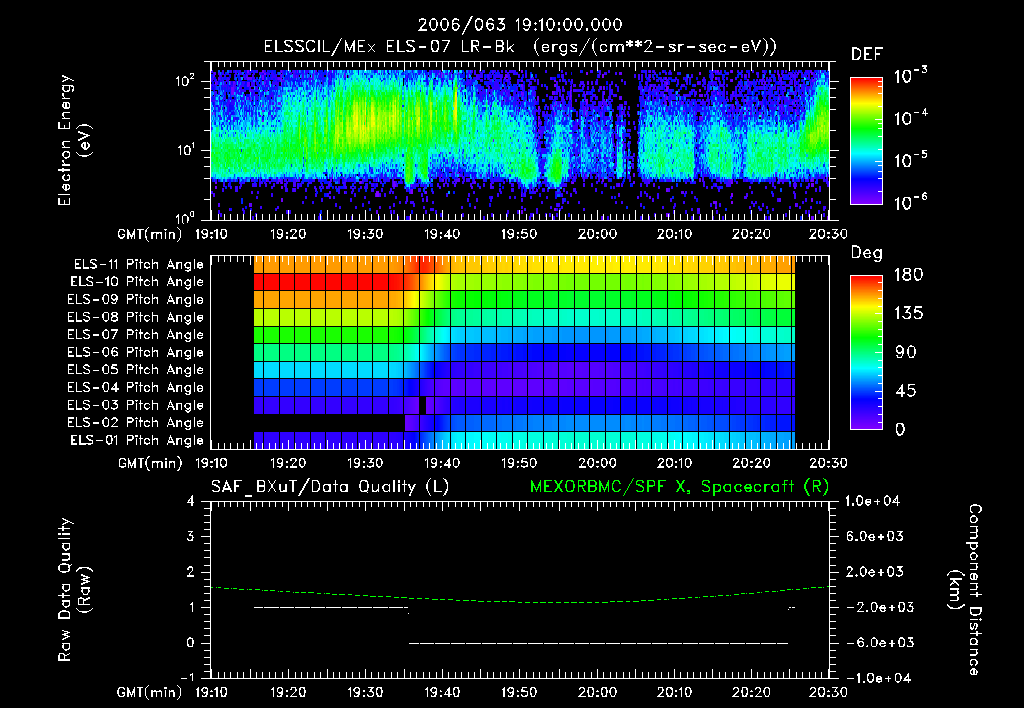The height and width of the screenshot is (708, 1024).
Task: Click the 20:30 tick under bottom panel
Action: (x=828, y=692)
